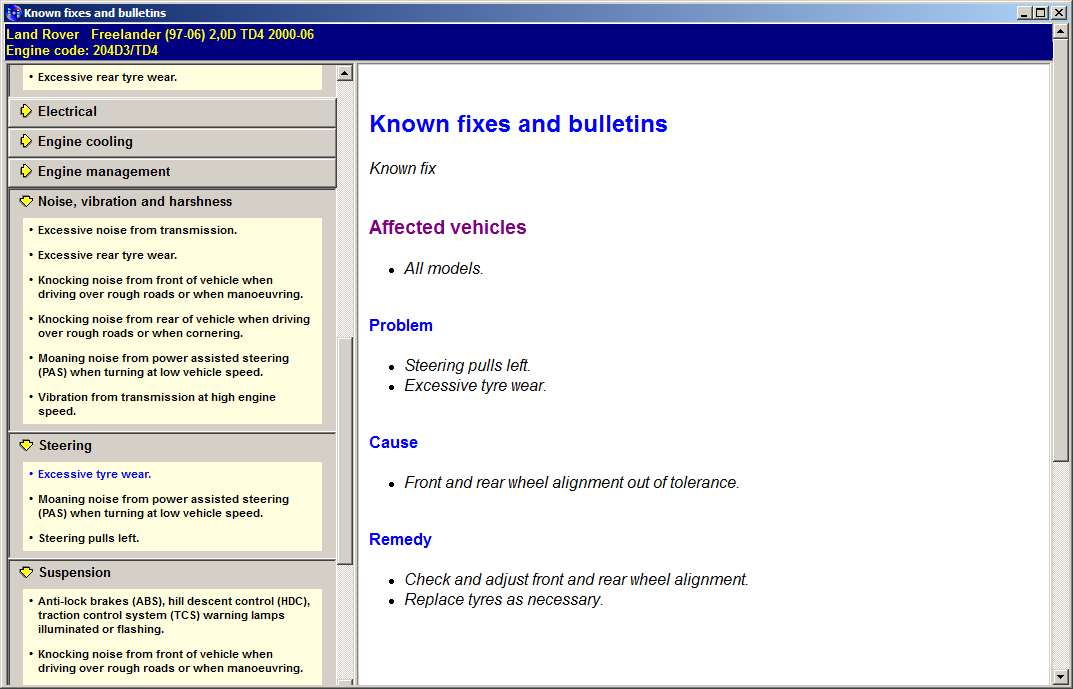
Task: Click 'Check and adjust front and rear wheel alignment'
Action: pyautogui.click(x=576, y=580)
